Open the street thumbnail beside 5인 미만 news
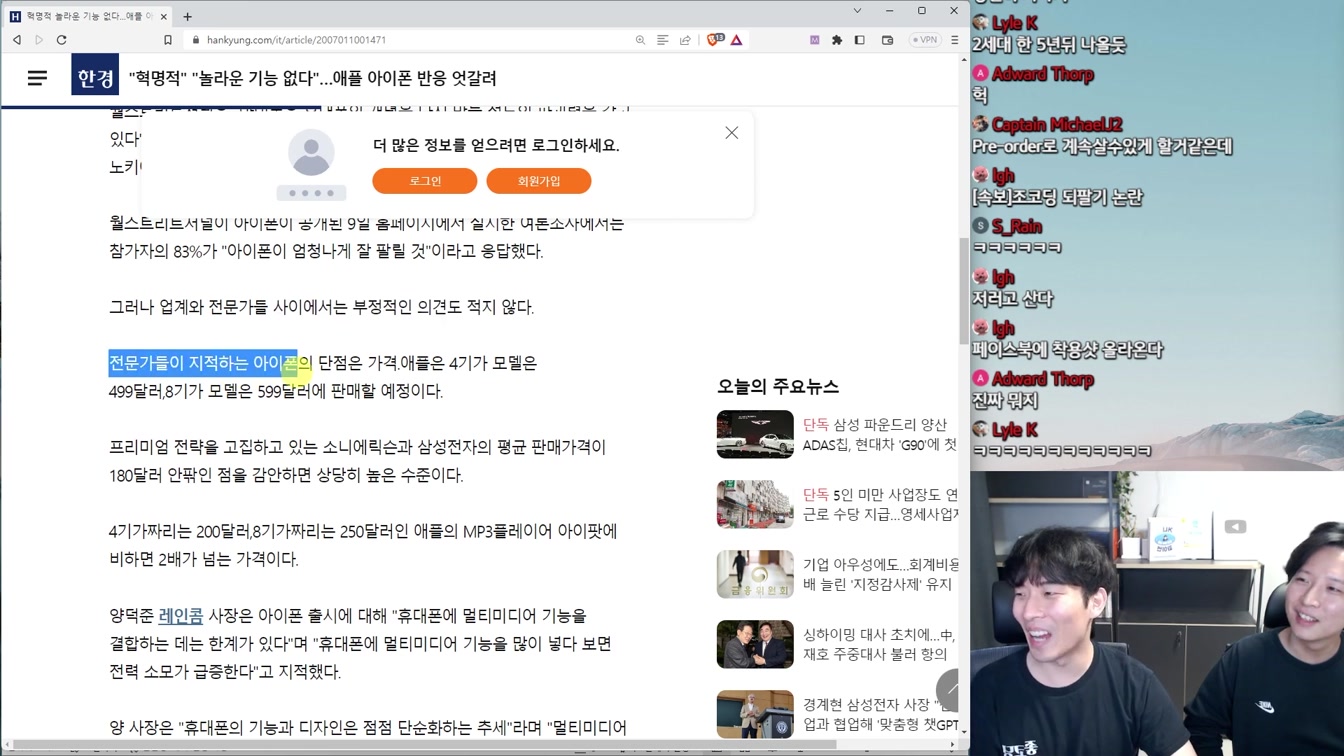The height and width of the screenshot is (756, 1344). [755, 504]
